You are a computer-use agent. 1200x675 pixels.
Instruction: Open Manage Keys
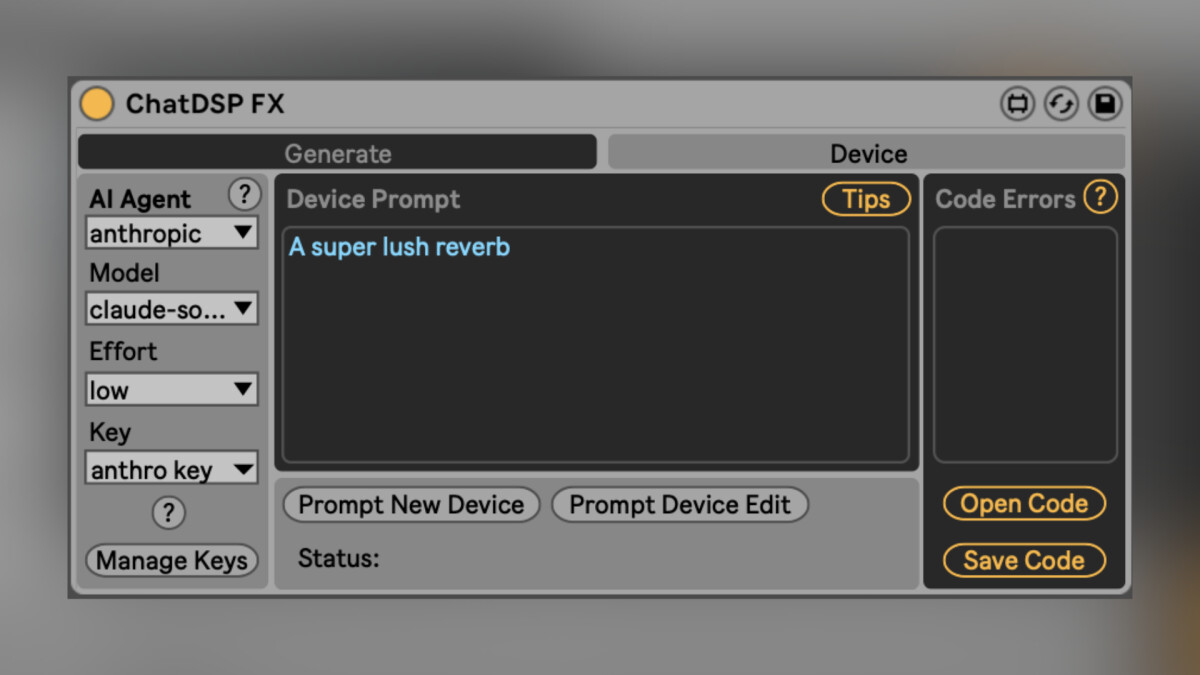[171, 561]
